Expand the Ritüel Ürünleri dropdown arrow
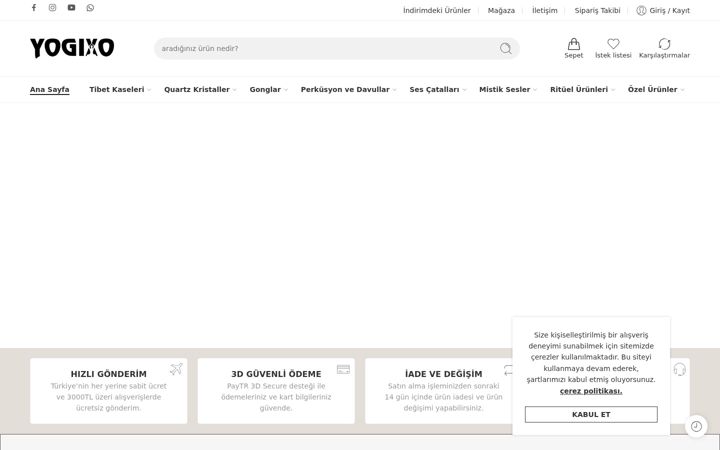 613,90
